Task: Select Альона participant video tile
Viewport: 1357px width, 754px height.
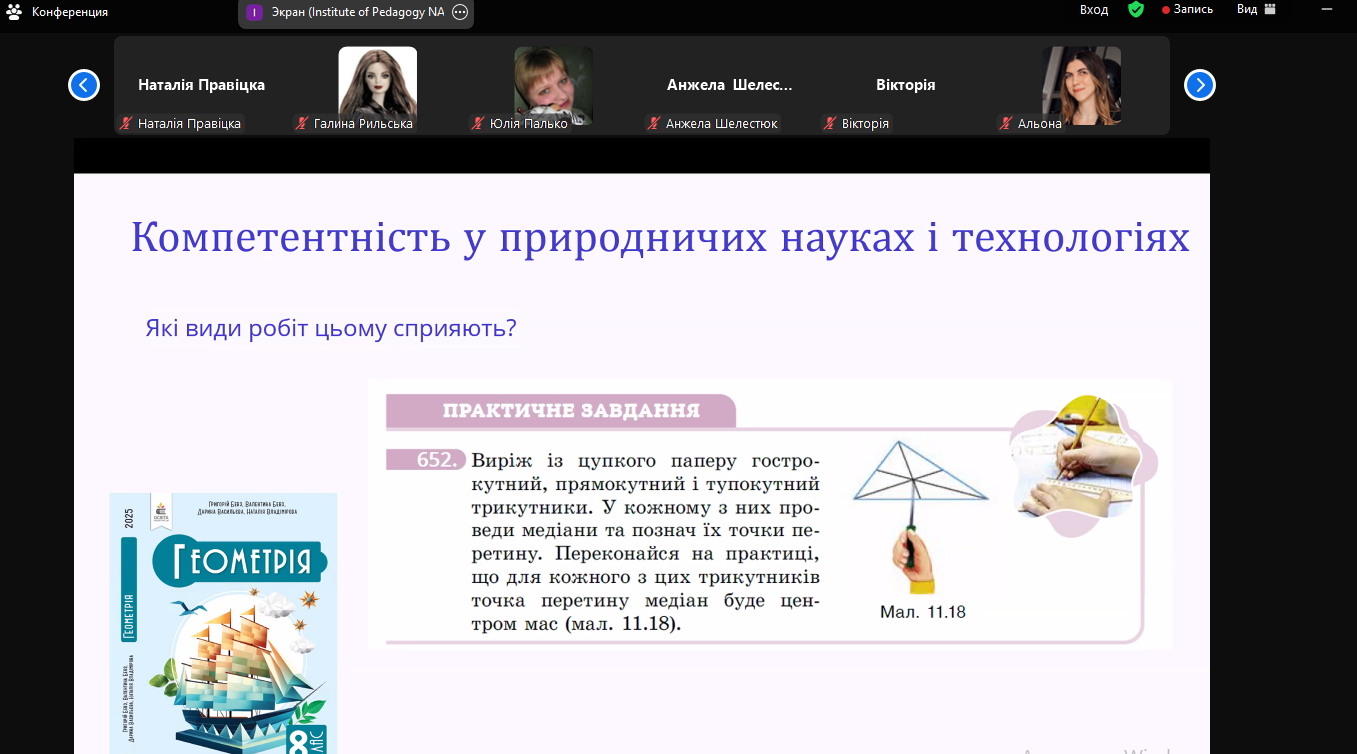Action: tap(1082, 86)
